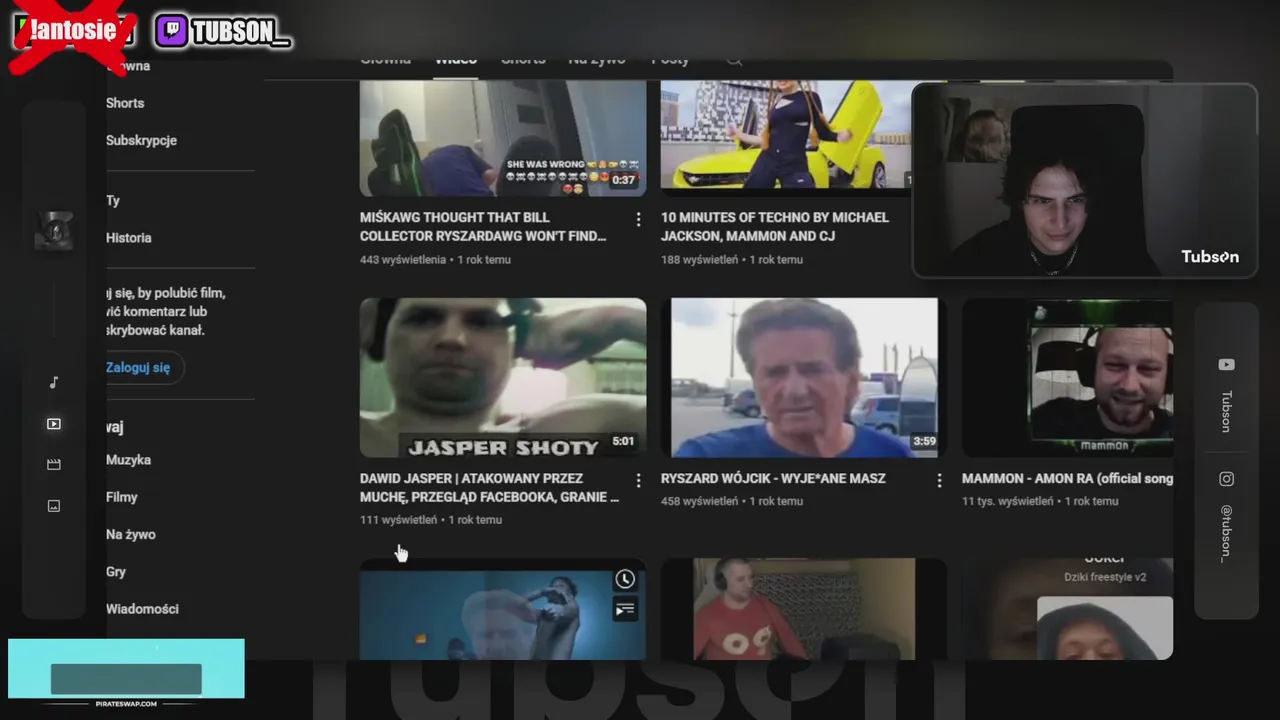
Task: Play the mammon streamer thumbnail
Action: tap(1067, 378)
